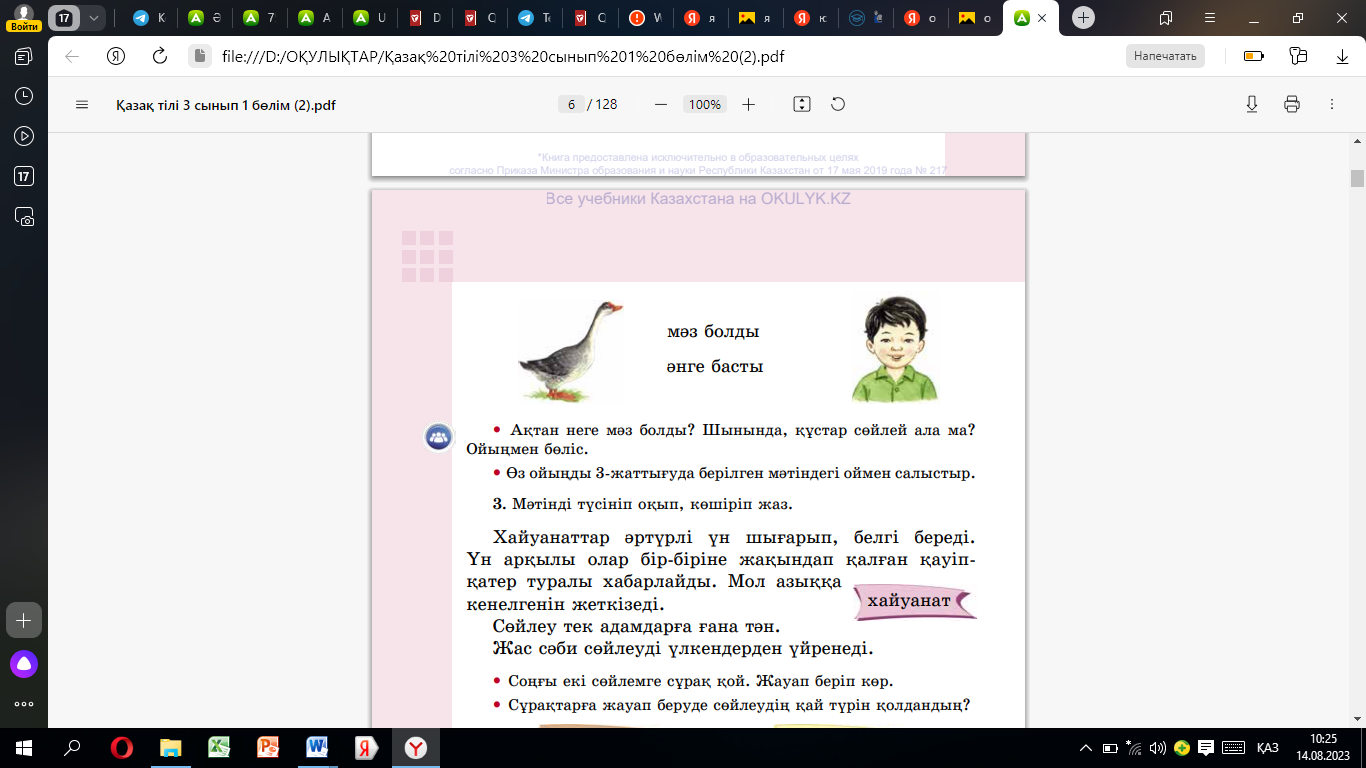This screenshot has height=768, width=1366.
Task: Switch to the Telegram tab labeled K
Action: point(149,18)
